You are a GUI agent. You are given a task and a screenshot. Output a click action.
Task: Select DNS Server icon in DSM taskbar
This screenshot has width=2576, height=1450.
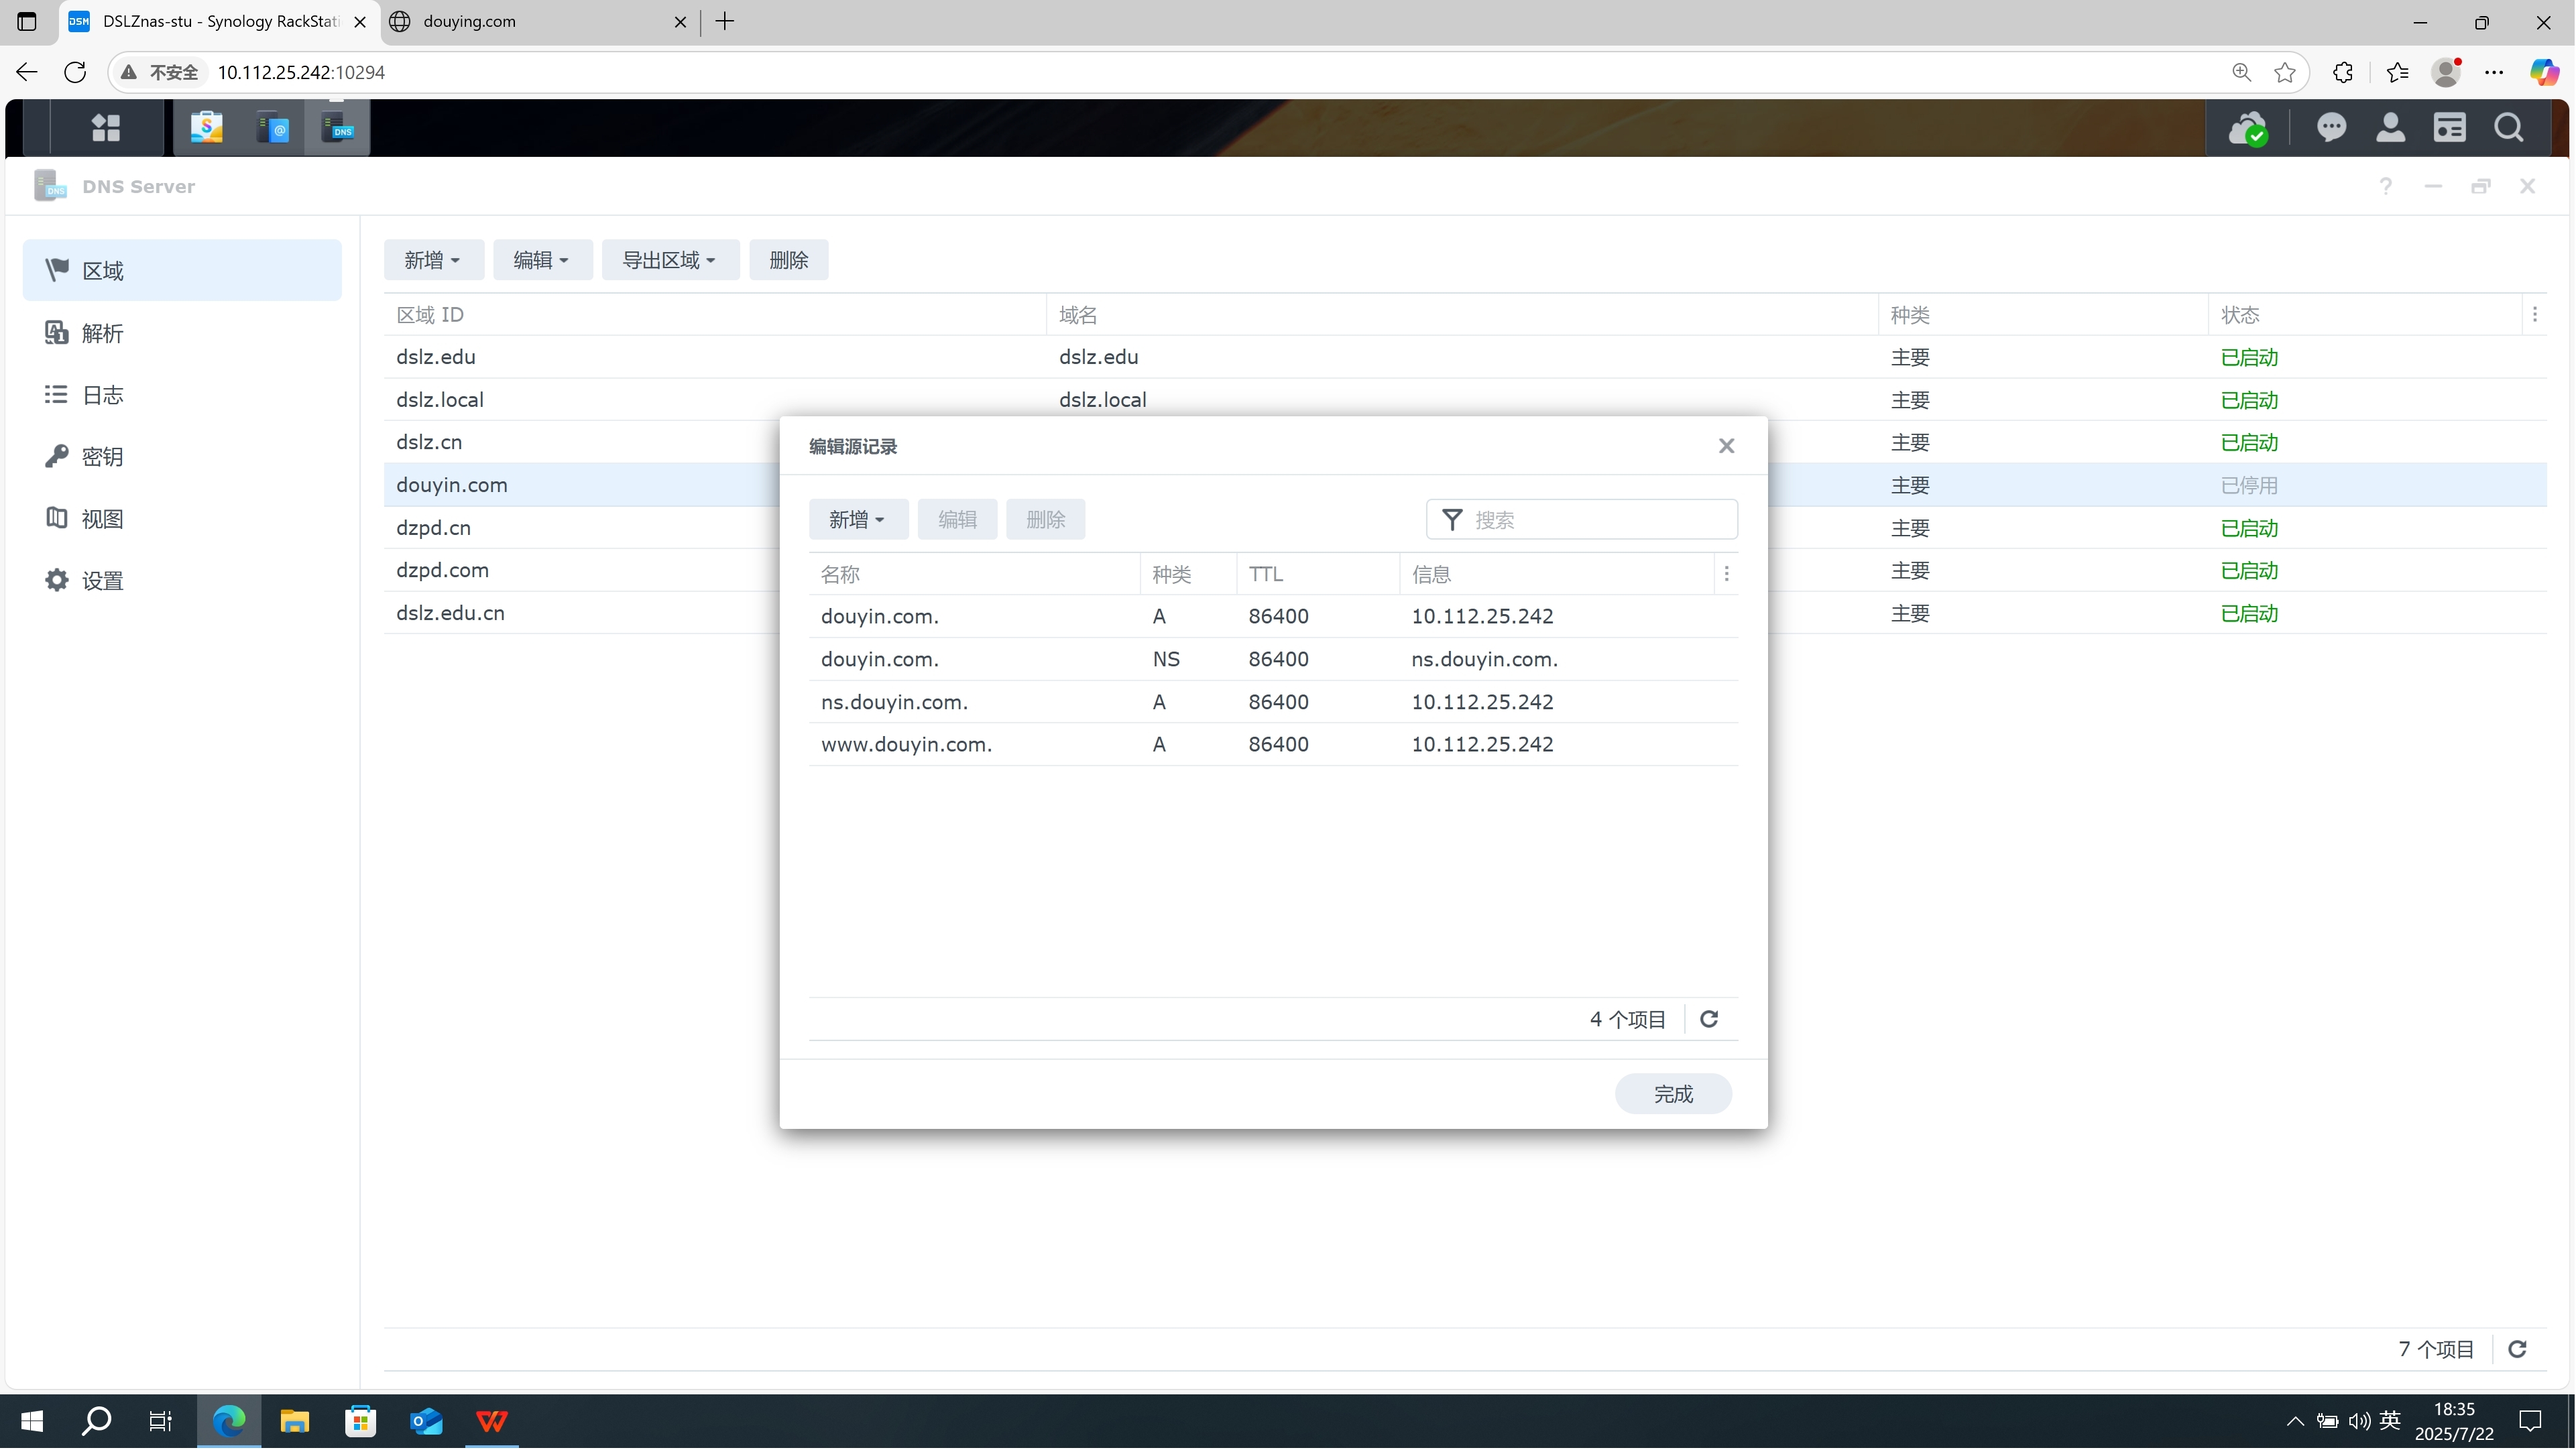337,127
